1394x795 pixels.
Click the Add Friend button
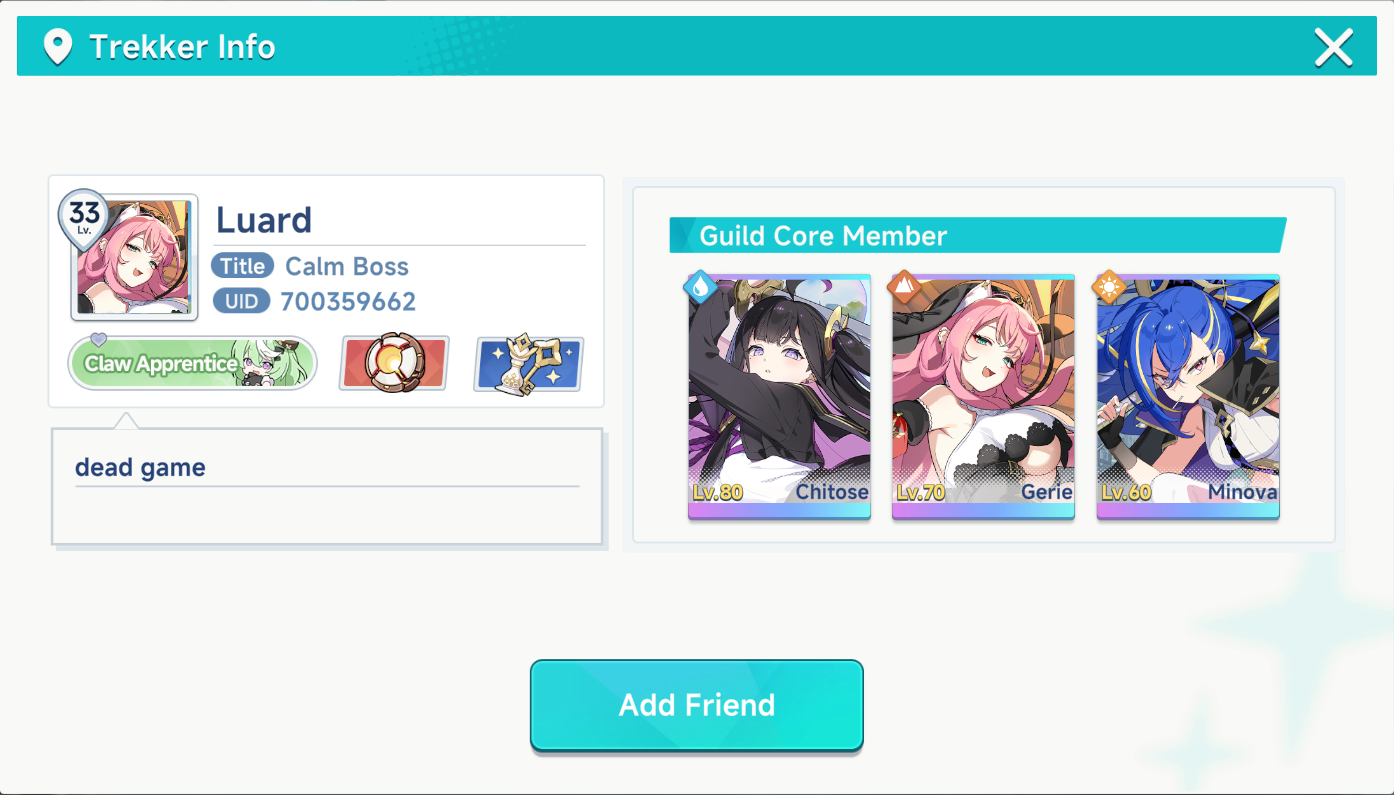coord(696,705)
